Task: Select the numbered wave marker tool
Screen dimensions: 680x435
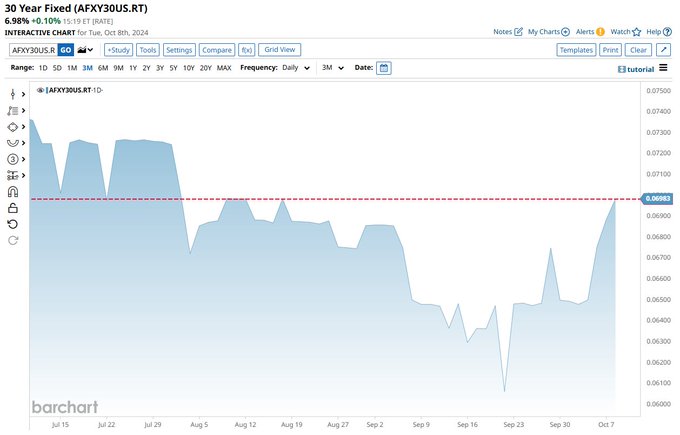Action: pos(13,159)
